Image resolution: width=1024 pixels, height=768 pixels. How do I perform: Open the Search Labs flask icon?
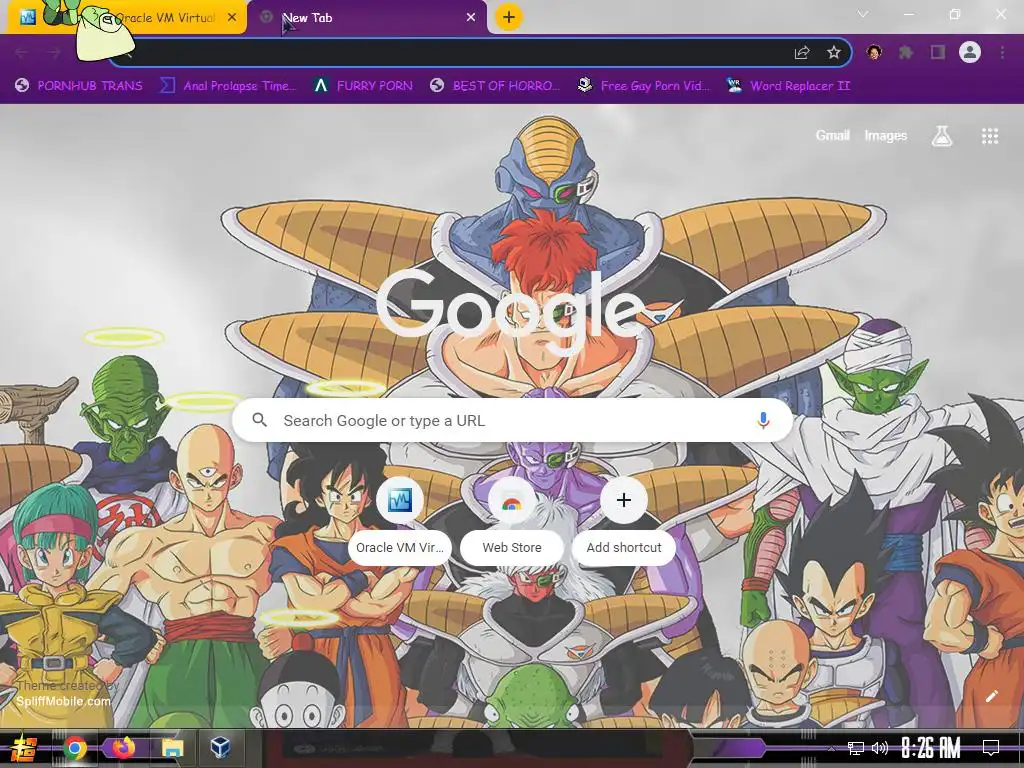click(x=942, y=136)
